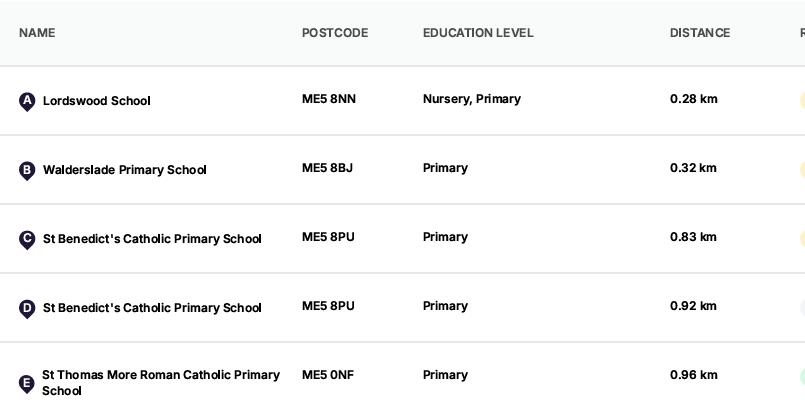The width and height of the screenshot is (805, 416).
Task: Click the 0.96 km distance value
Action: tap(694, 375)
